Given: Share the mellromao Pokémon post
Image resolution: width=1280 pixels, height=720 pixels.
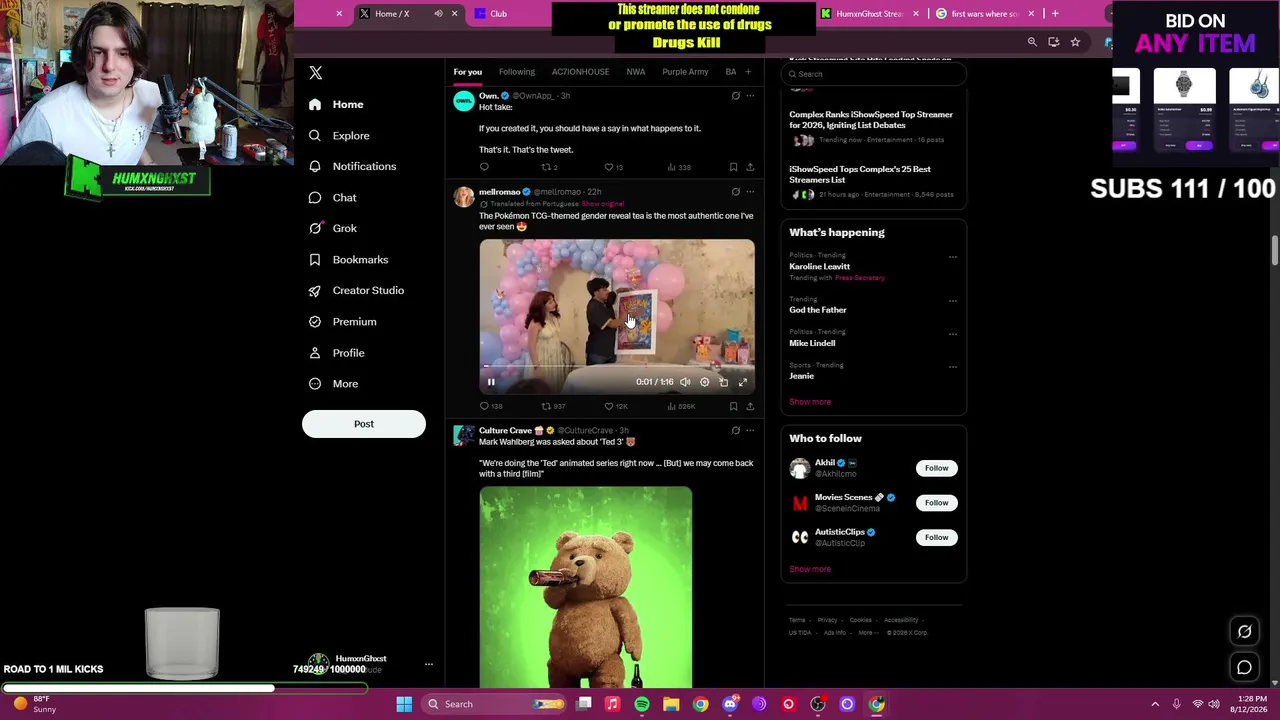Looking at the screenshot, I should (x=750, y=406).
